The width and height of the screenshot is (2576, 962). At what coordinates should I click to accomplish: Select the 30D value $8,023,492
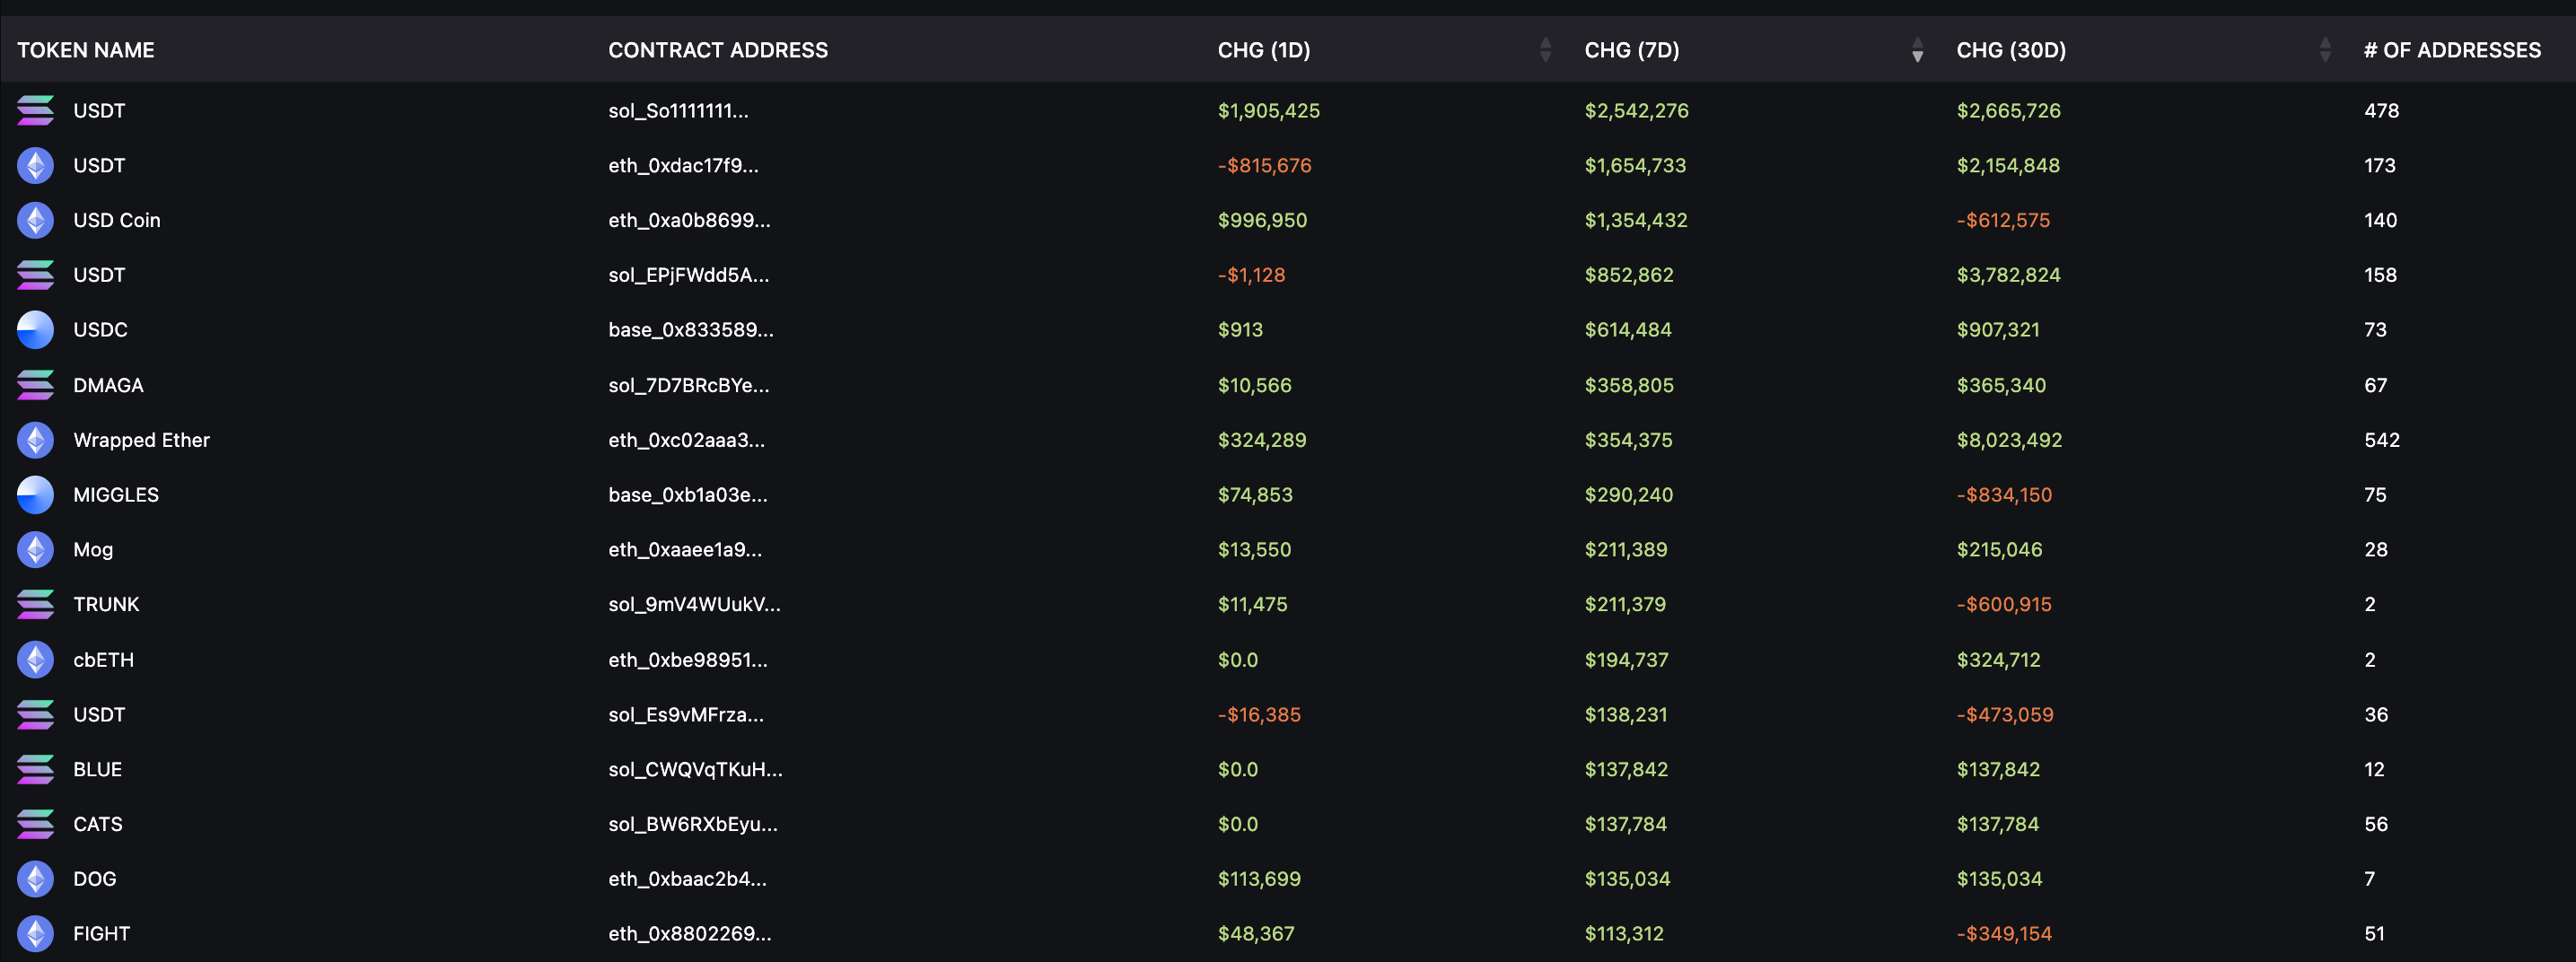(x=2009, y=441)
